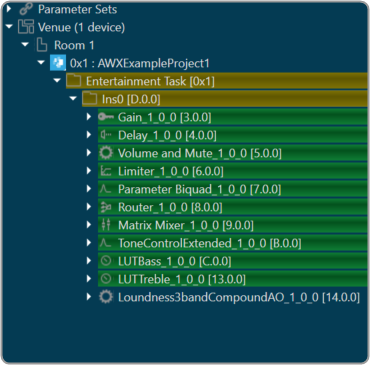Collapse the Room 1 node
This screenshot has width=370, height=365.
pyautogui.click(x=25, y=44)
